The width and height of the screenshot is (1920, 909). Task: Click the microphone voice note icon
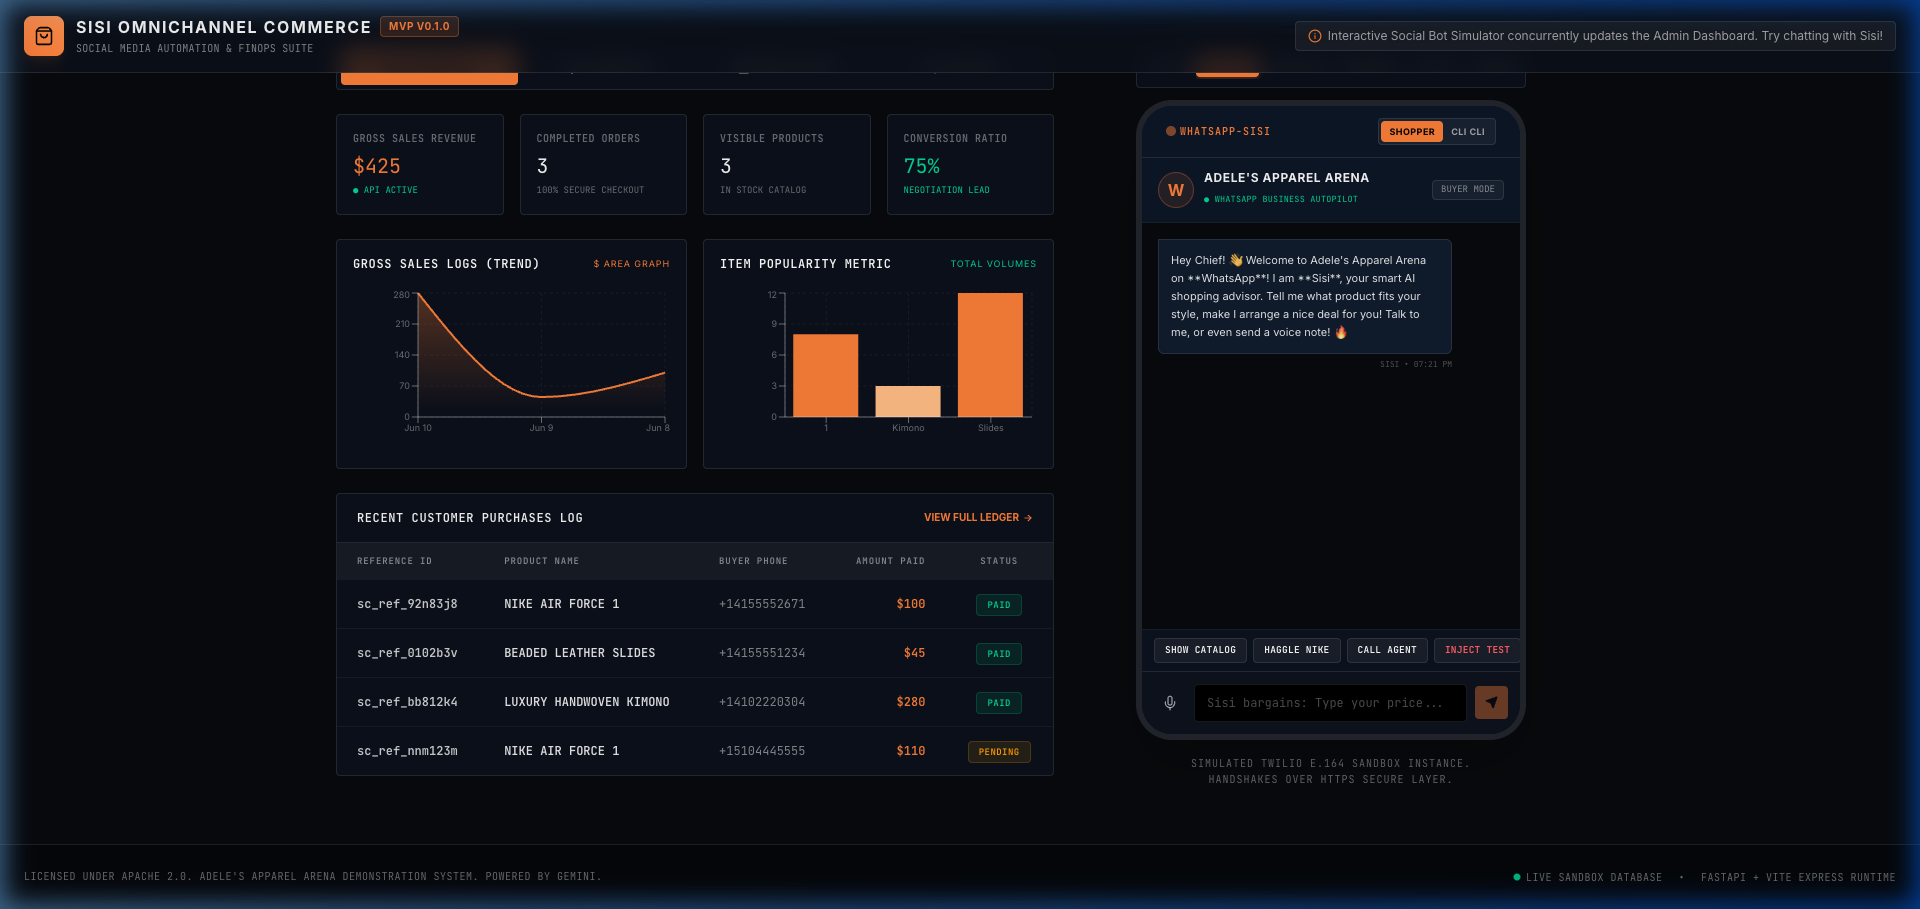(x=1170, y=703)
